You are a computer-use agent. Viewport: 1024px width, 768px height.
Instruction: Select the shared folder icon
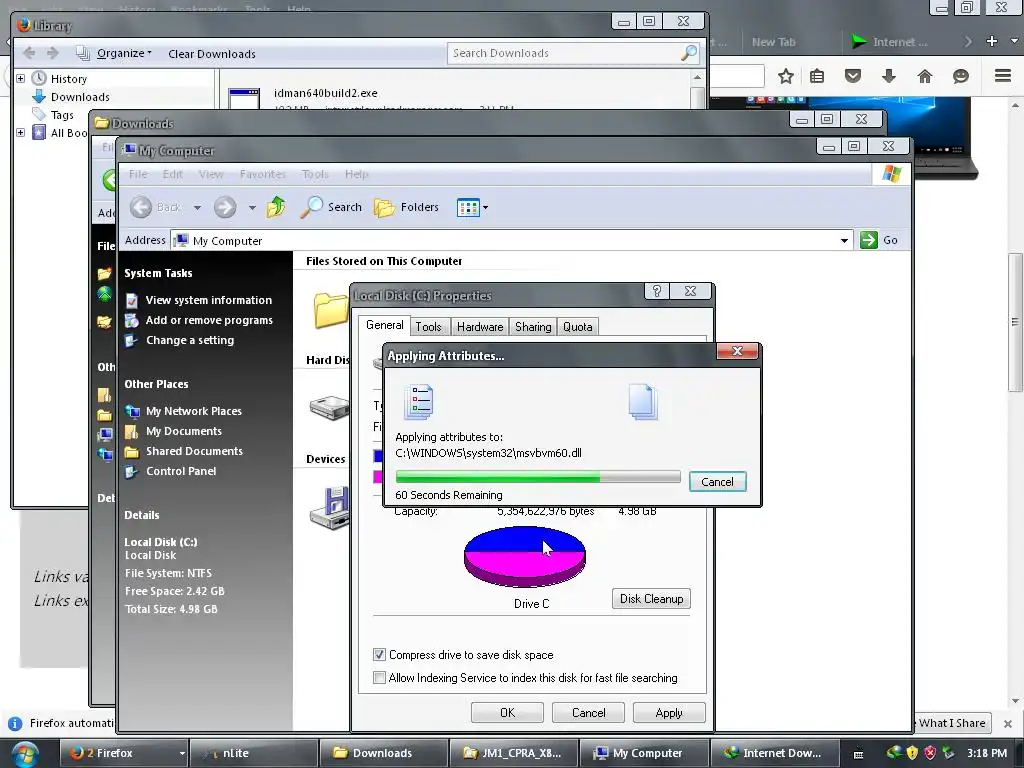click(331, 310)
